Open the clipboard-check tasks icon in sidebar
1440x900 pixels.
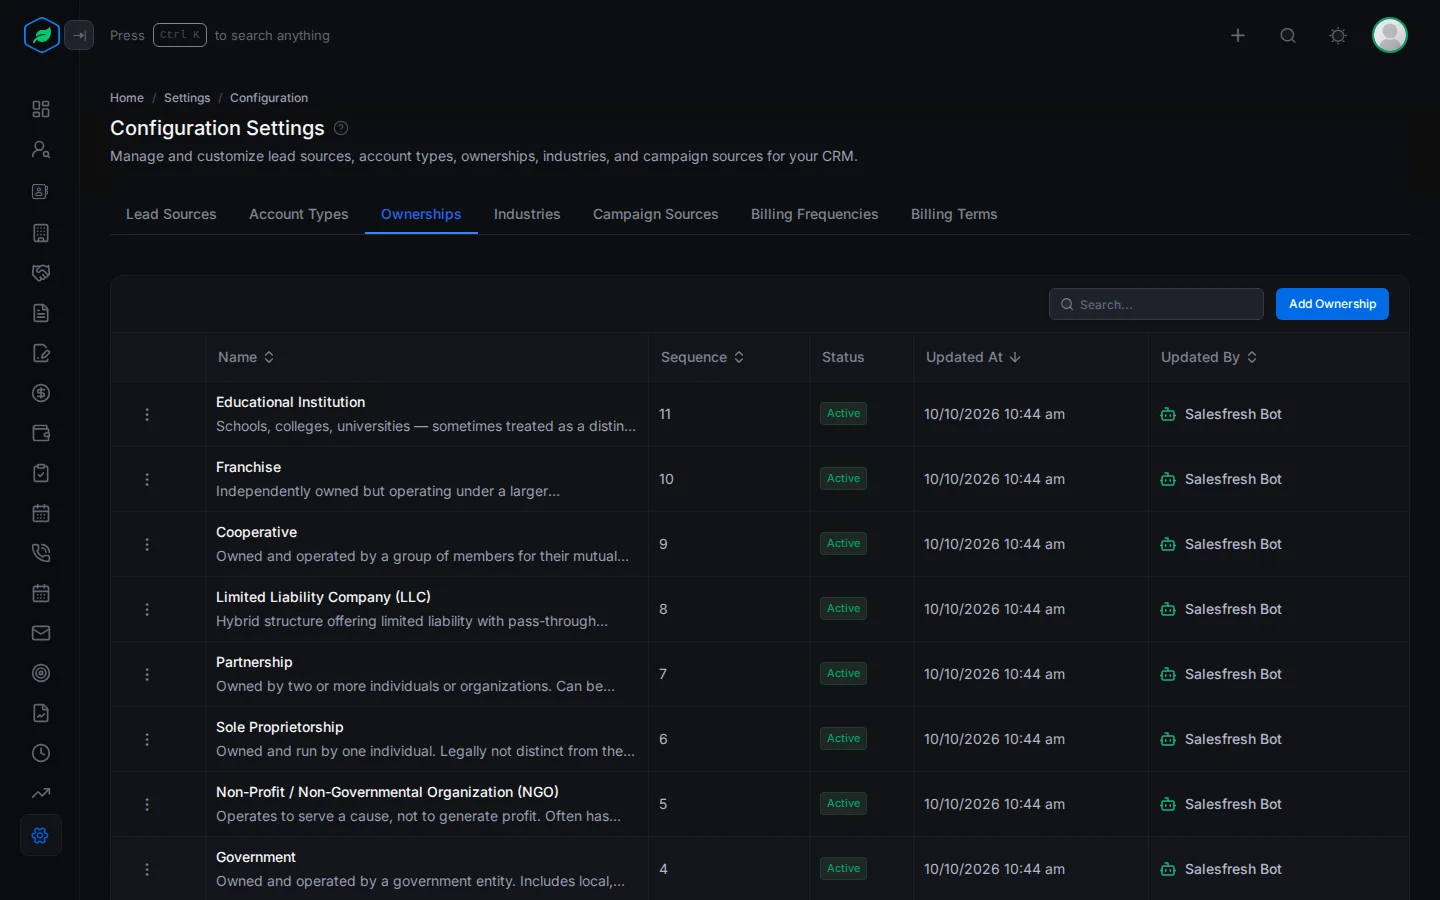pos(41,473)
